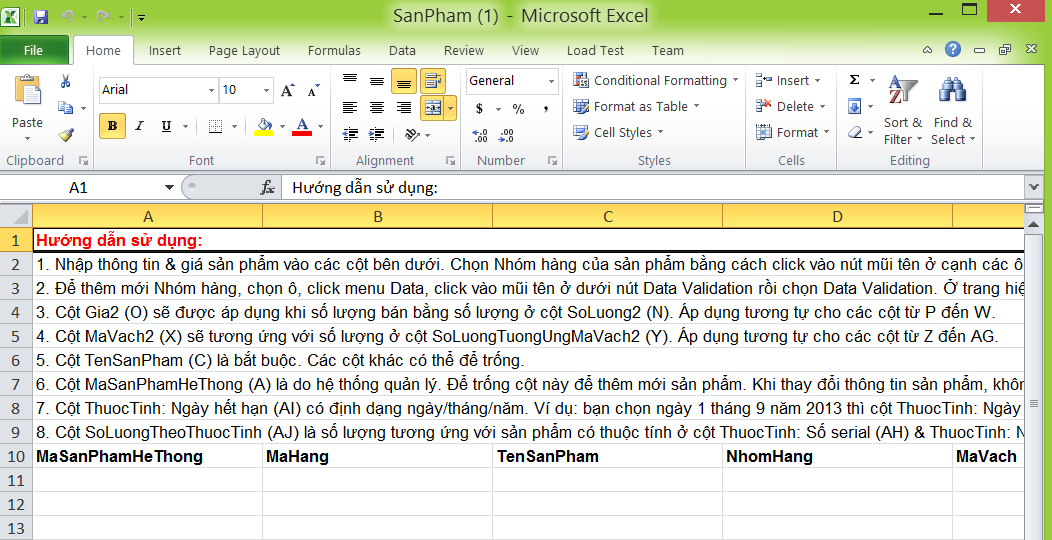This screenshot has height=540, width=1052.
Task: Click the yellow Fill Color swatch
Action: 264,126
